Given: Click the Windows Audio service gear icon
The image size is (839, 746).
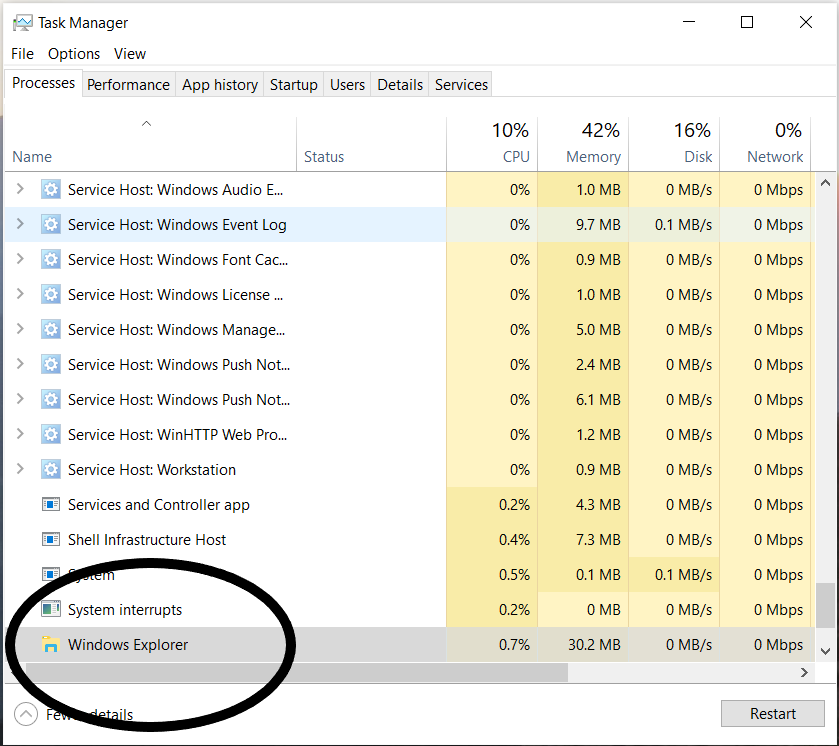Looking at the screenshot, I should click(51, 190).
